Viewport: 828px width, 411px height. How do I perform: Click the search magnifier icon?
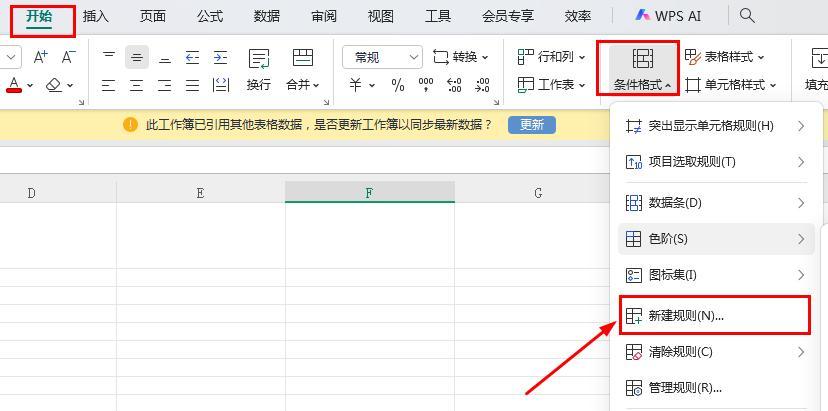tap(747, 16)
